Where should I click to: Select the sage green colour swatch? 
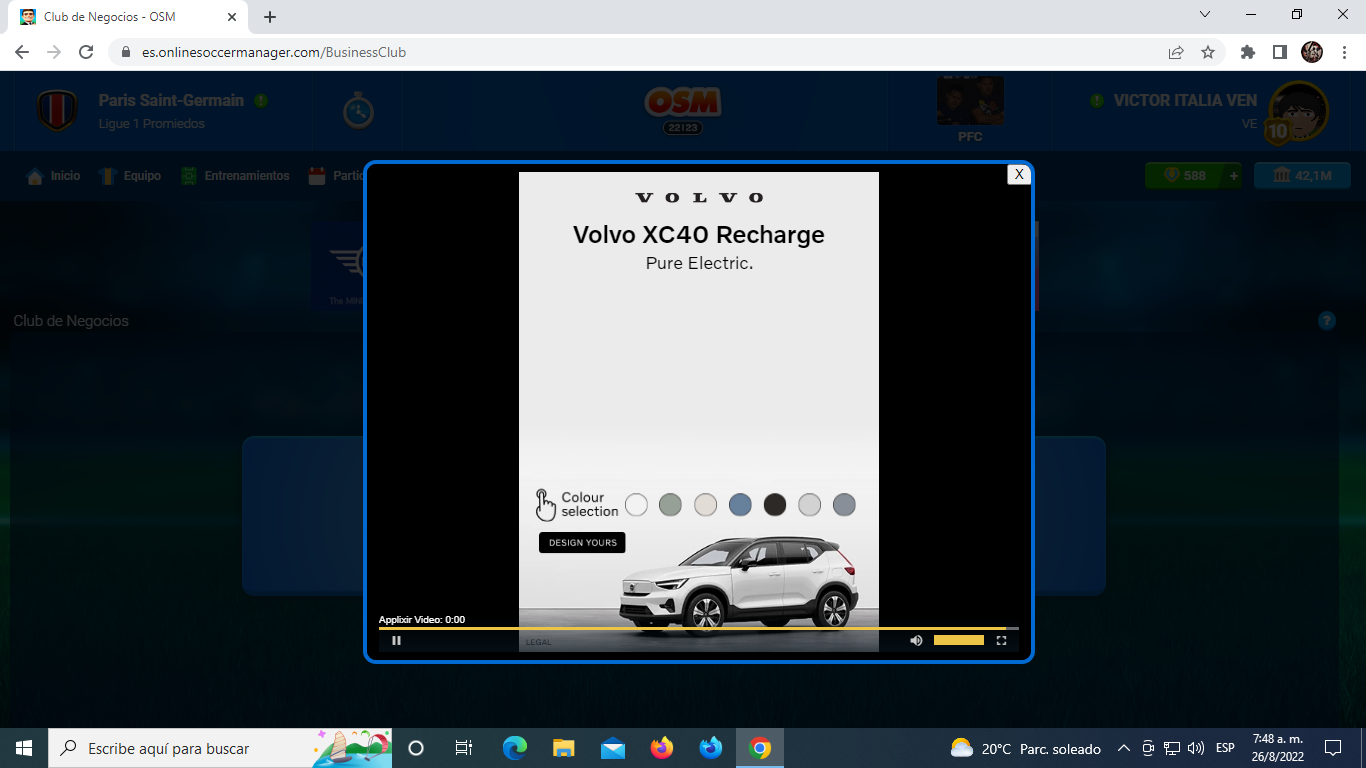(x=670, y=505)
